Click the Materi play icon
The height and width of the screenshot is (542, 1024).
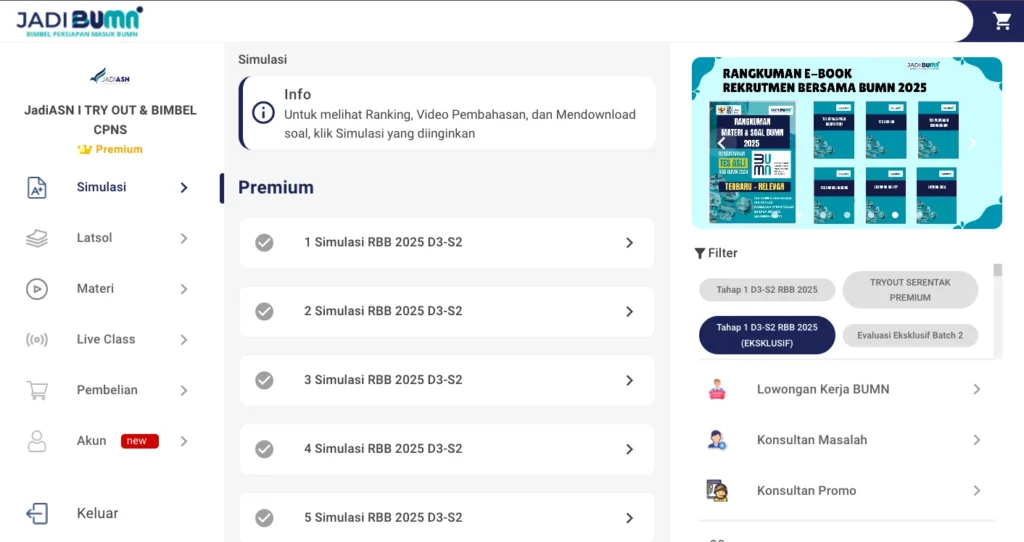37,289
